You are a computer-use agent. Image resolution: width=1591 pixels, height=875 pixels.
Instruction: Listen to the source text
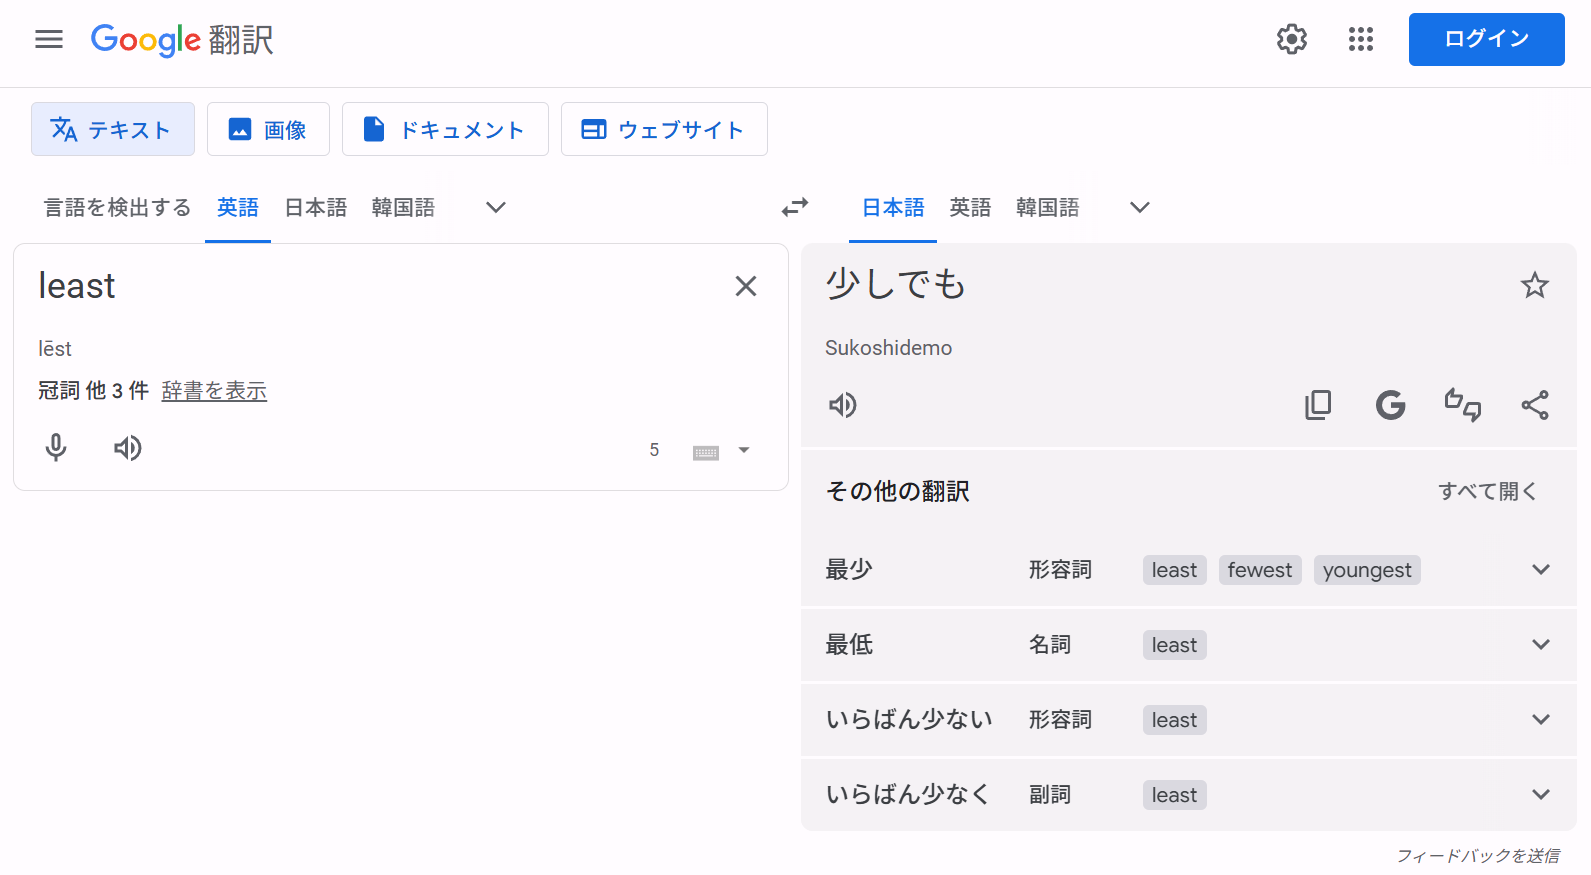(128, 447)
